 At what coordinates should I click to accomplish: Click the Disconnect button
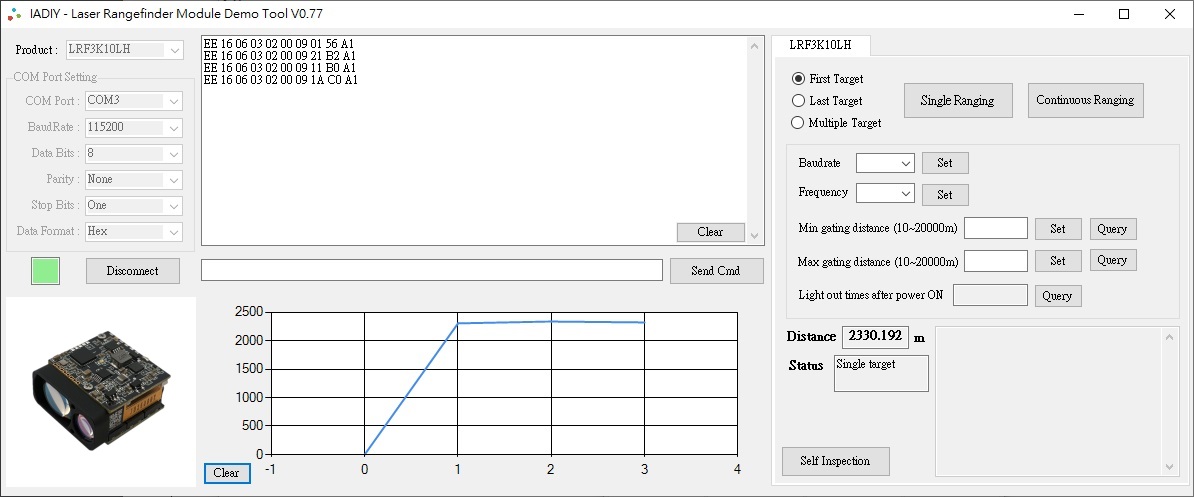(x=133, y=271)
